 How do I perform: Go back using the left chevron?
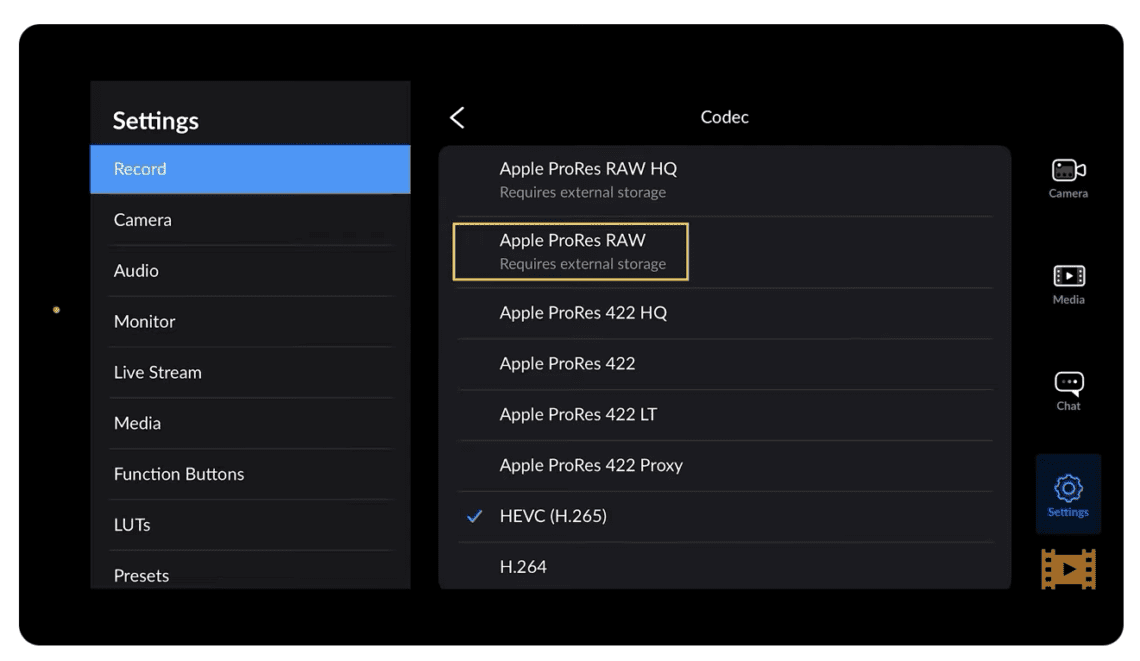pyautogui.click(x=457, y=118)
